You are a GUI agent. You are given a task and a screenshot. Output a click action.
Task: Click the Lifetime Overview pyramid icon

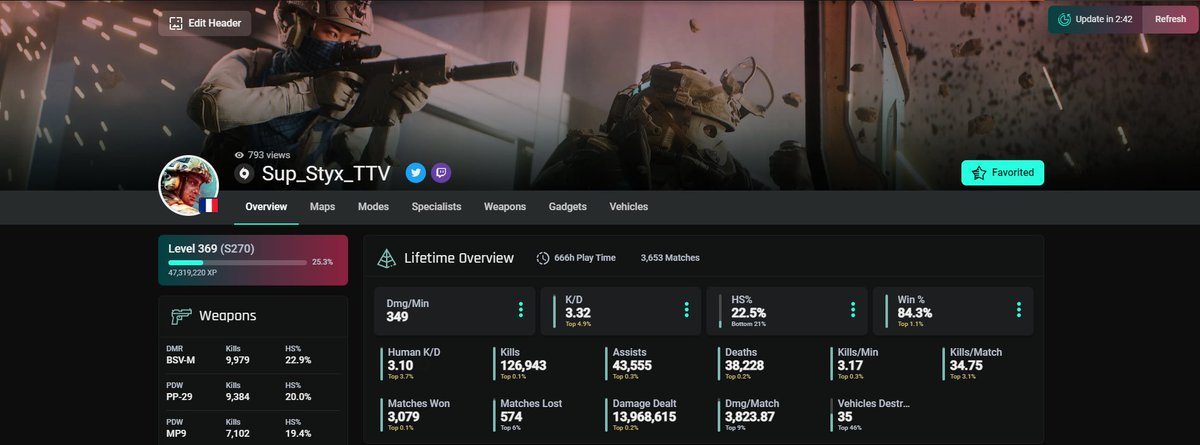pyautogui.click(x=386, y=258)
